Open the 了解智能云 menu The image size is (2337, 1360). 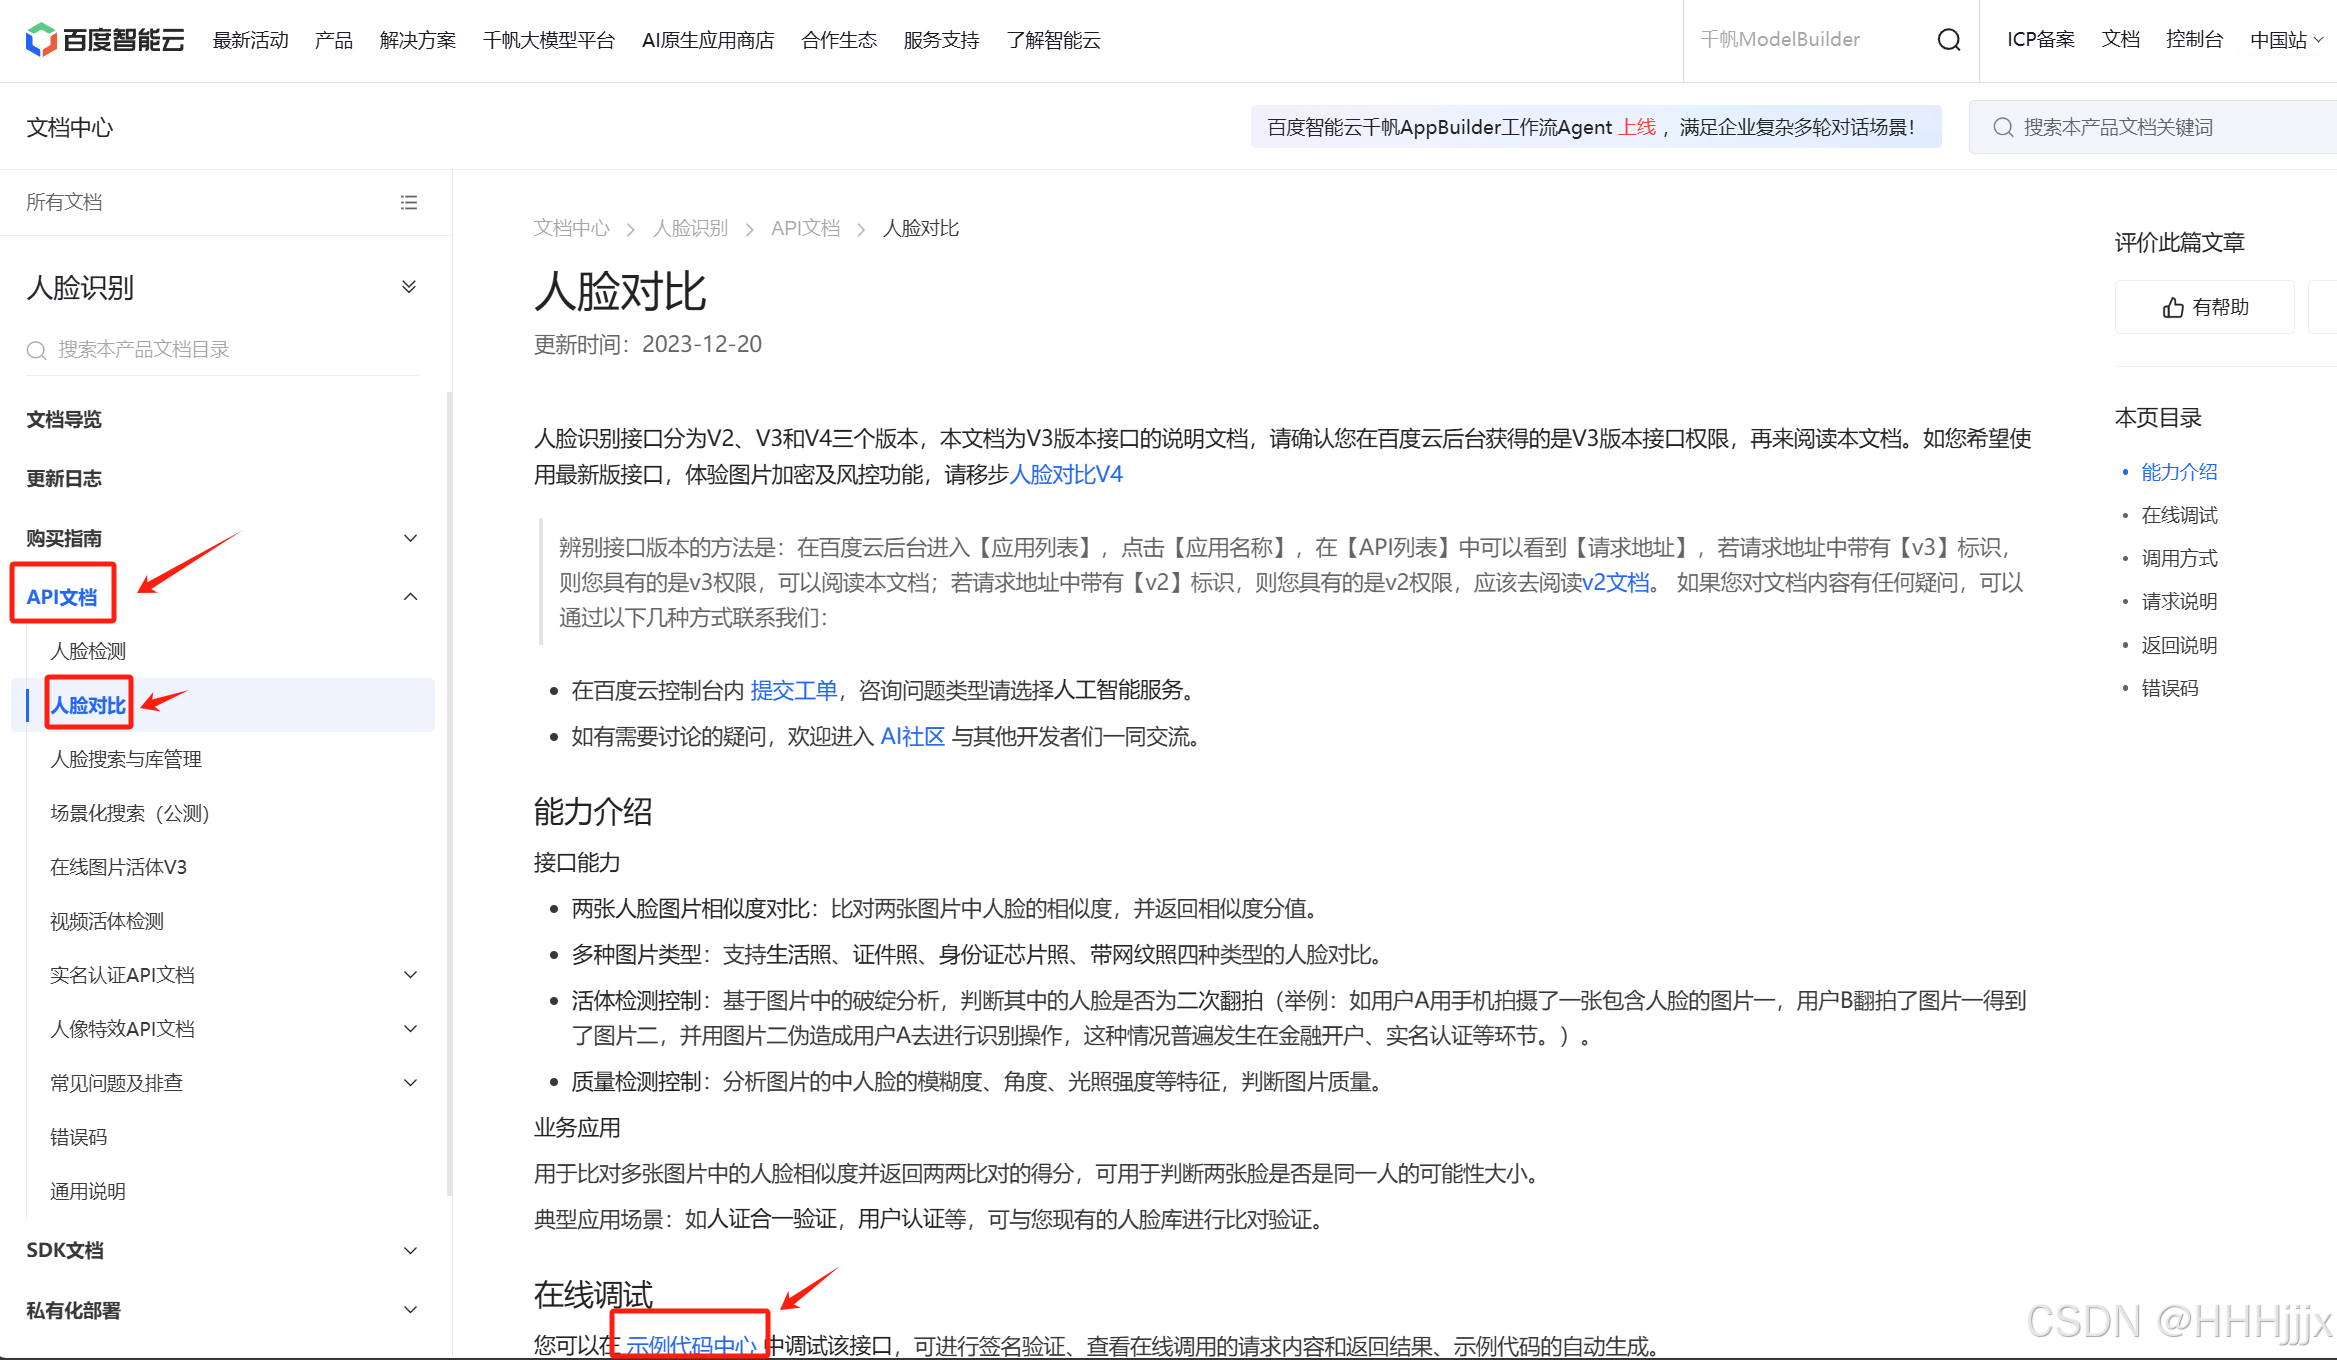(x=1054, y=40)
